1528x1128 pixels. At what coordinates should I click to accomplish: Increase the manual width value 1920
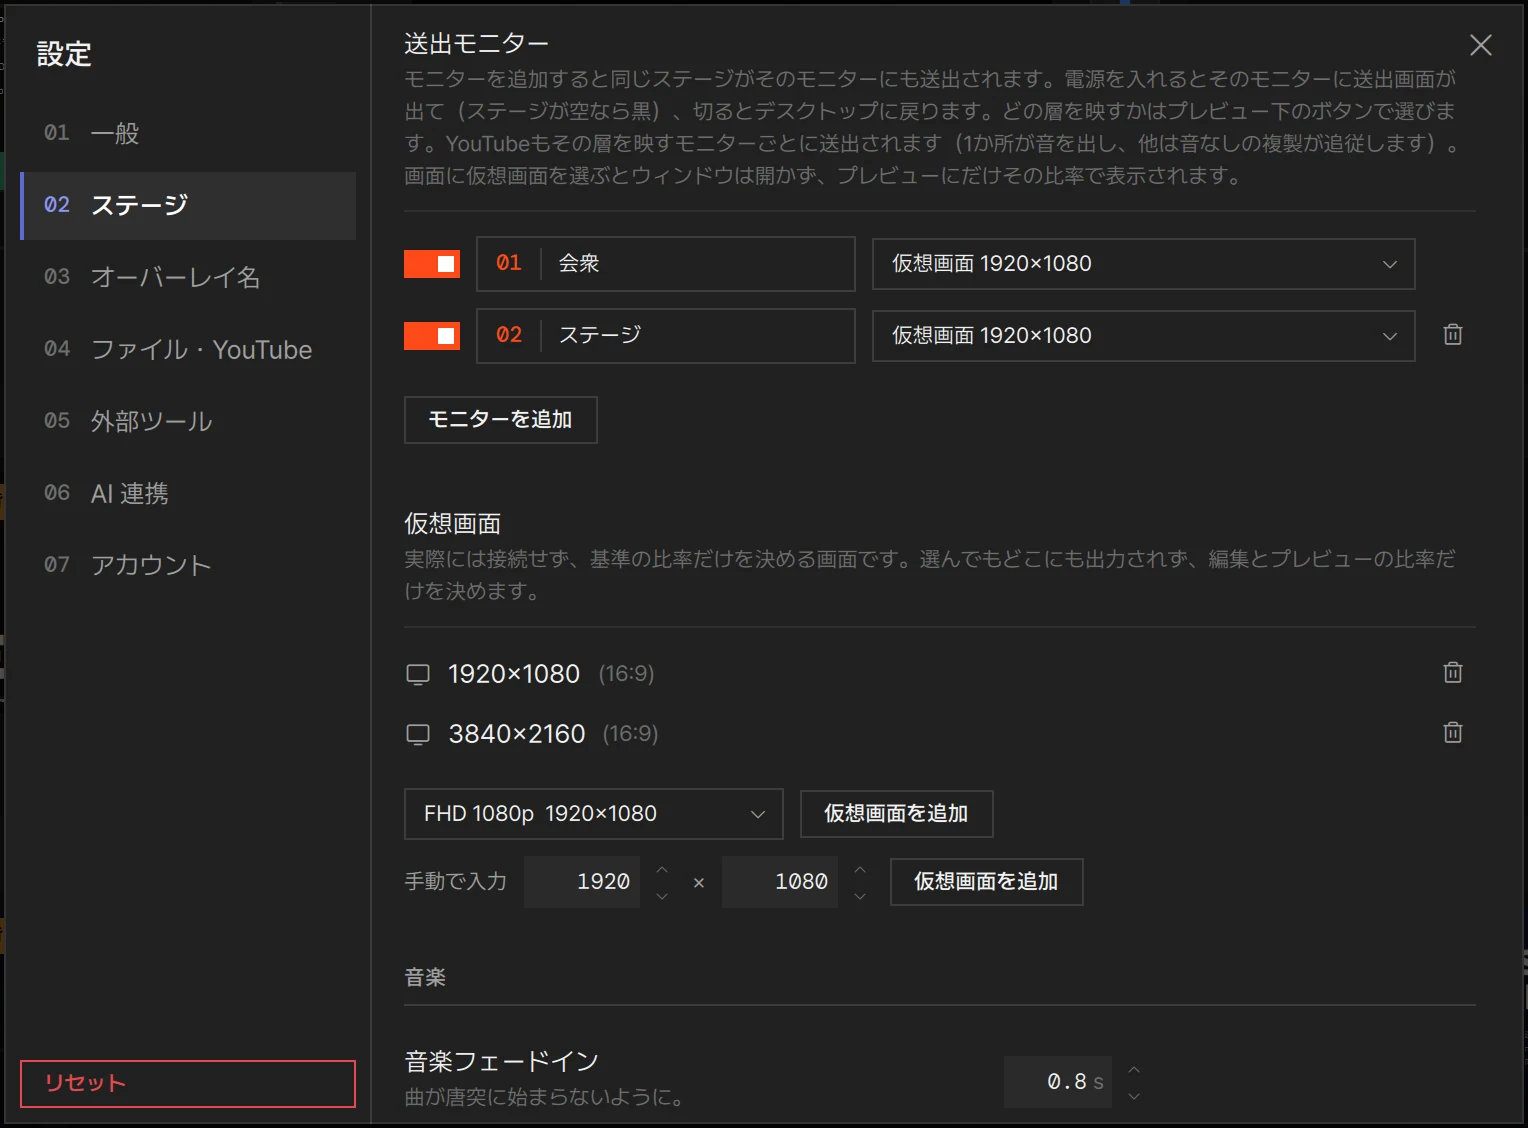coord(662,869)
